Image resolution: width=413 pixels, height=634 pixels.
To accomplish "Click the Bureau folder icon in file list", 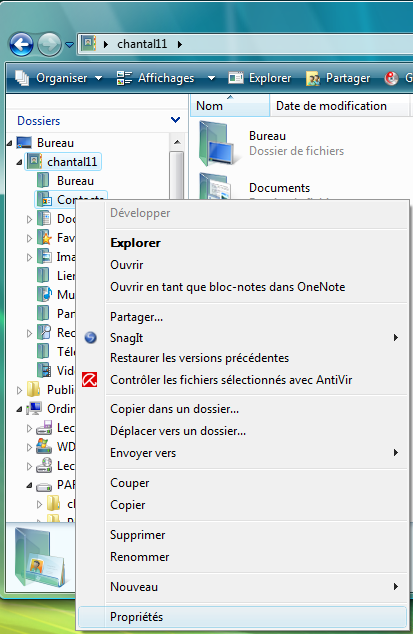I will [x=218, y=144].
